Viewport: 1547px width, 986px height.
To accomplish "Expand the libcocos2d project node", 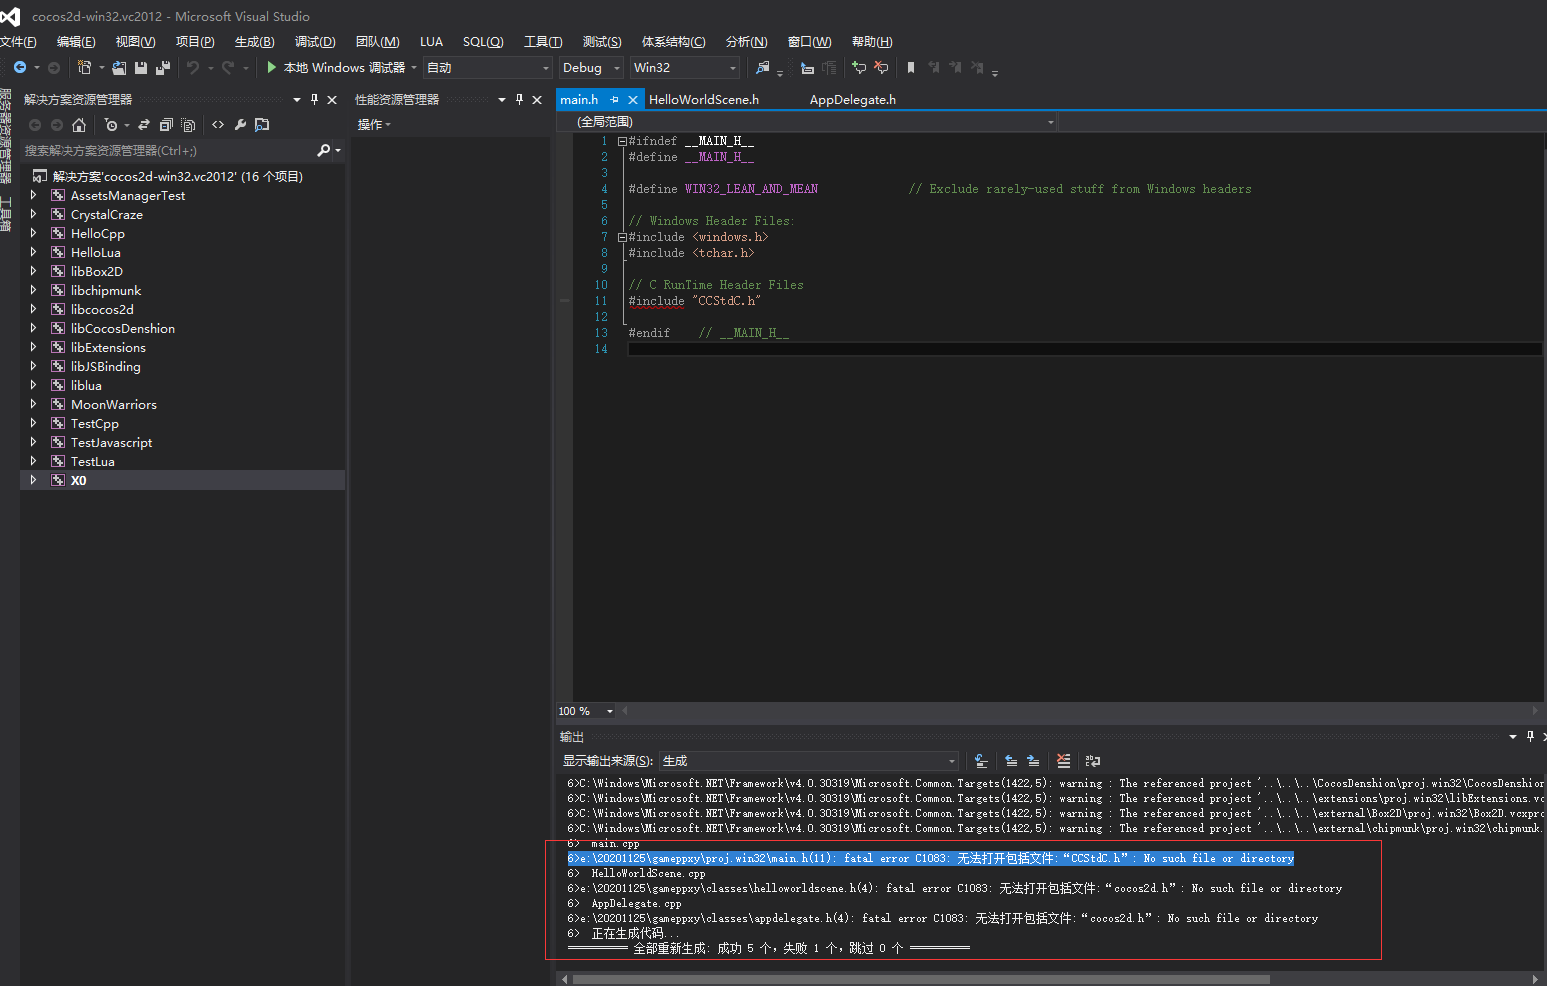I will tap(33, 310).
